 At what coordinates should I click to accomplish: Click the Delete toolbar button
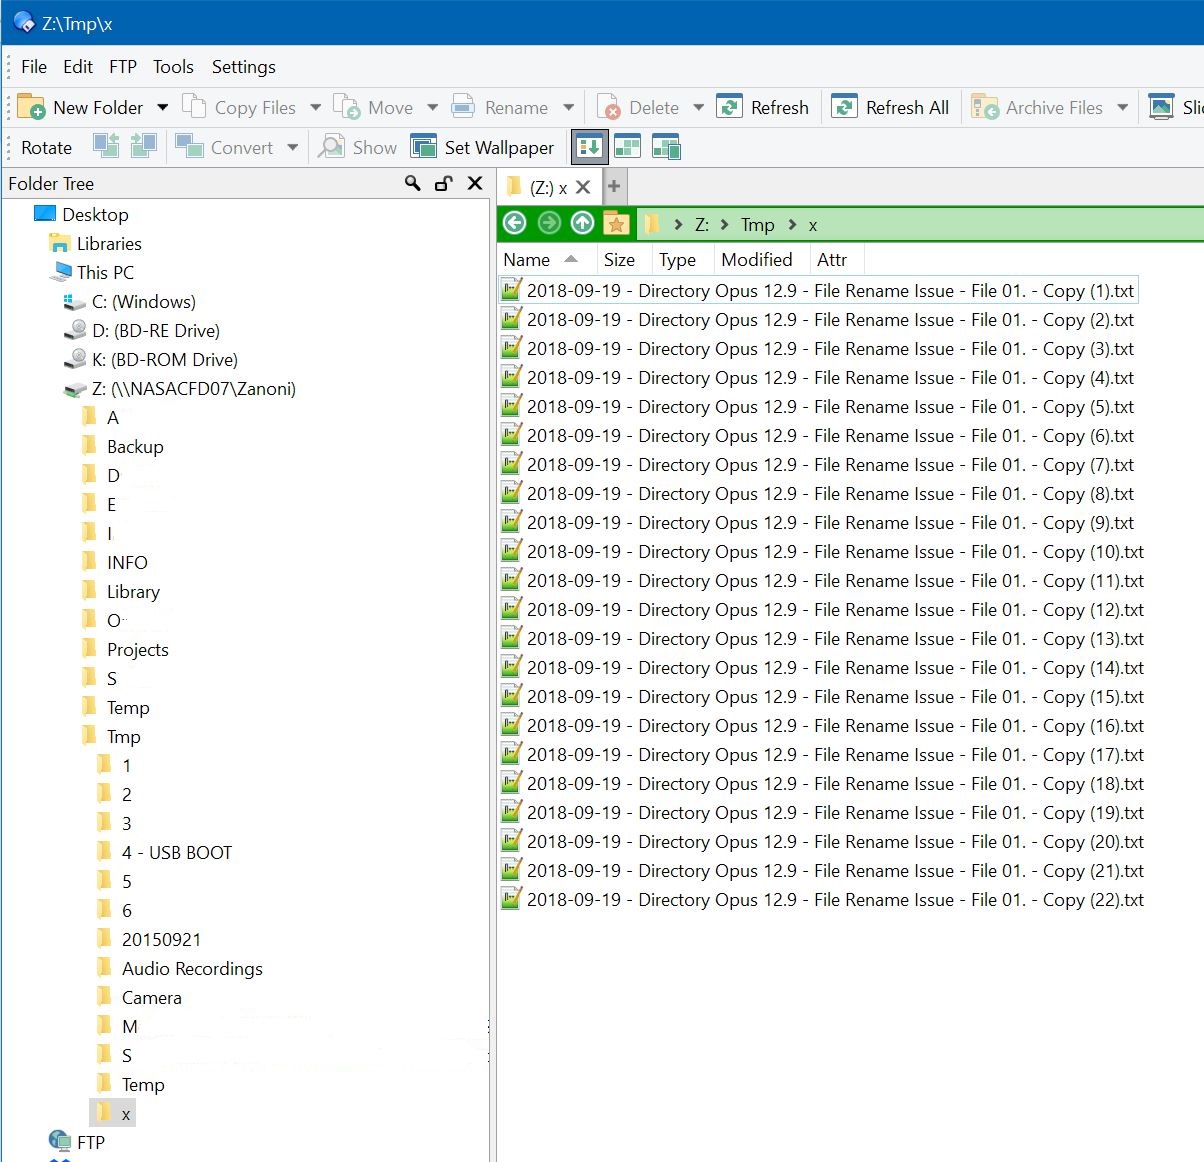pyautogui.click(x=638, y=107)
